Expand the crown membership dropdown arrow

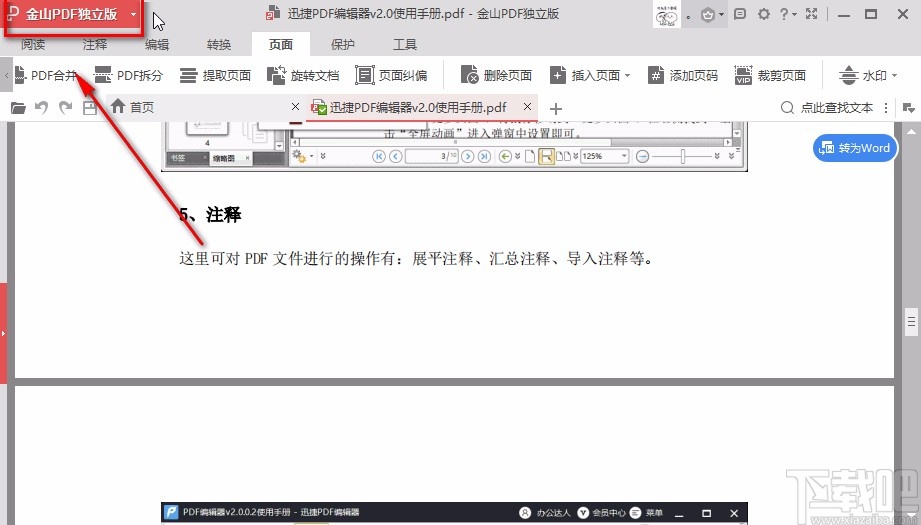click(x=721, y=15)
